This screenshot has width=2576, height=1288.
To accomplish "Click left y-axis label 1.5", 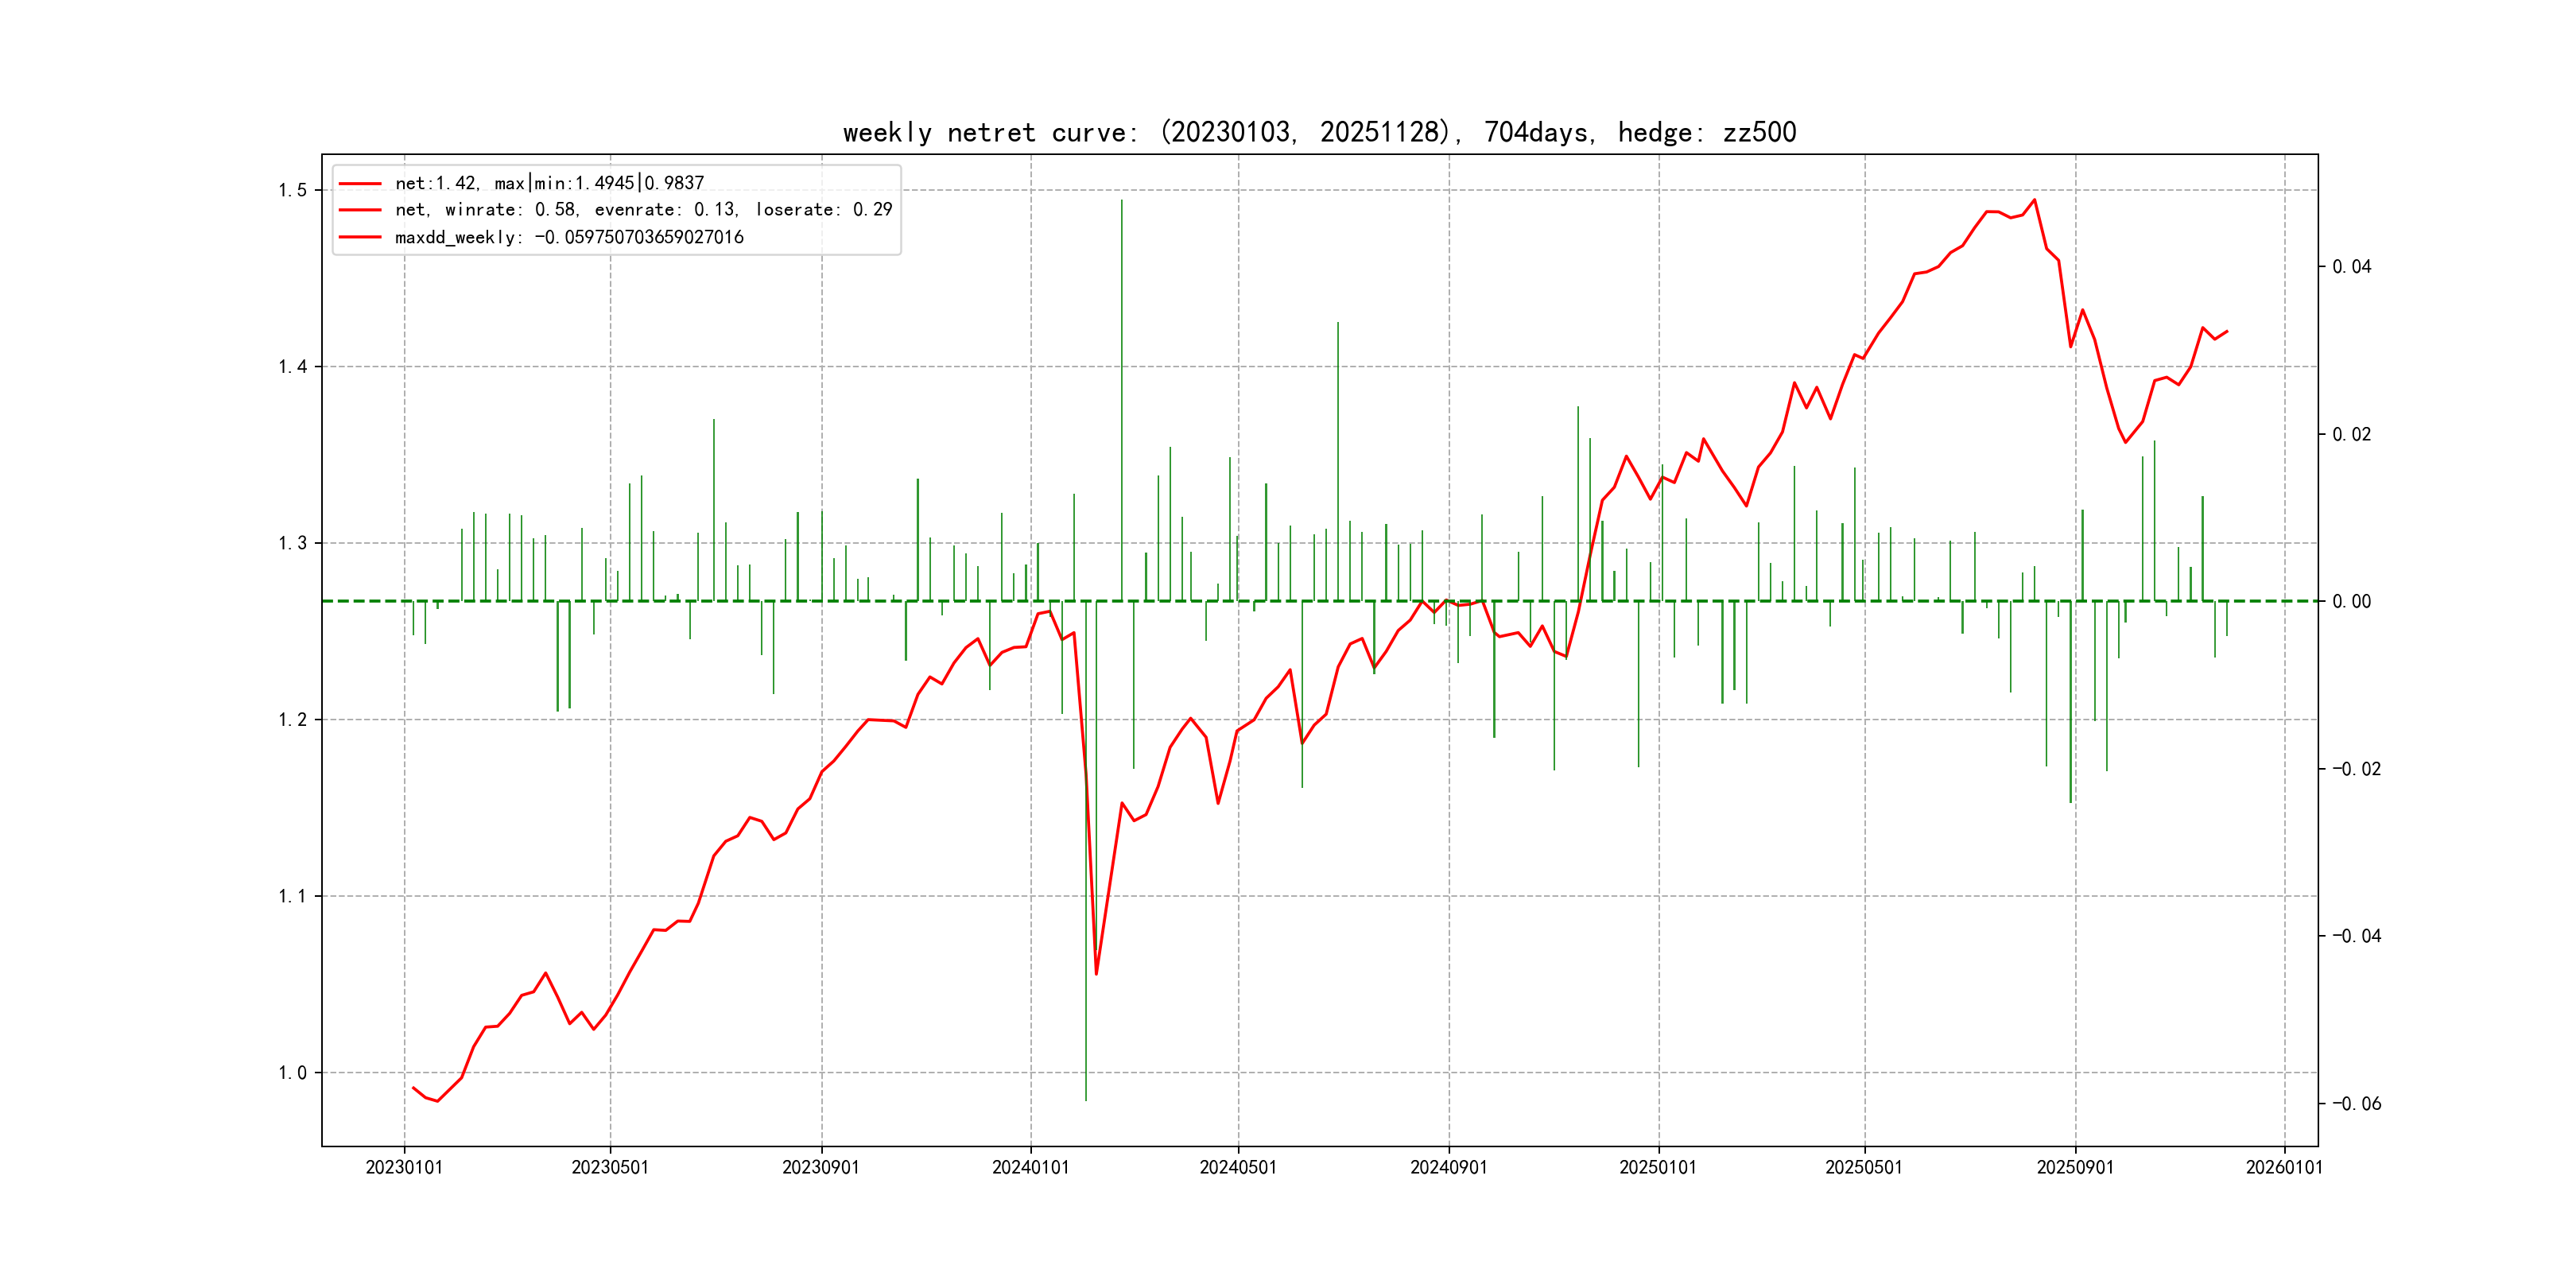I will click(292, 190).
